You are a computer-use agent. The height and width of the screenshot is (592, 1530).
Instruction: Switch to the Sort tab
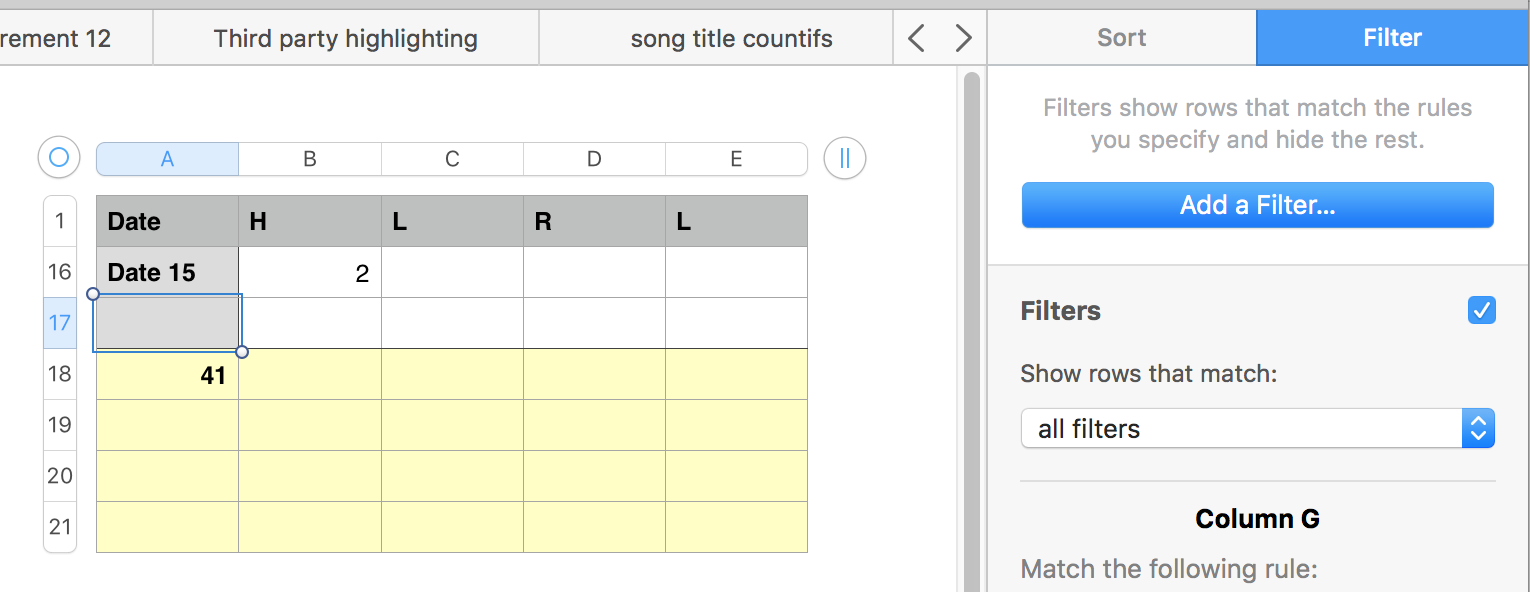coord(1121,38)
